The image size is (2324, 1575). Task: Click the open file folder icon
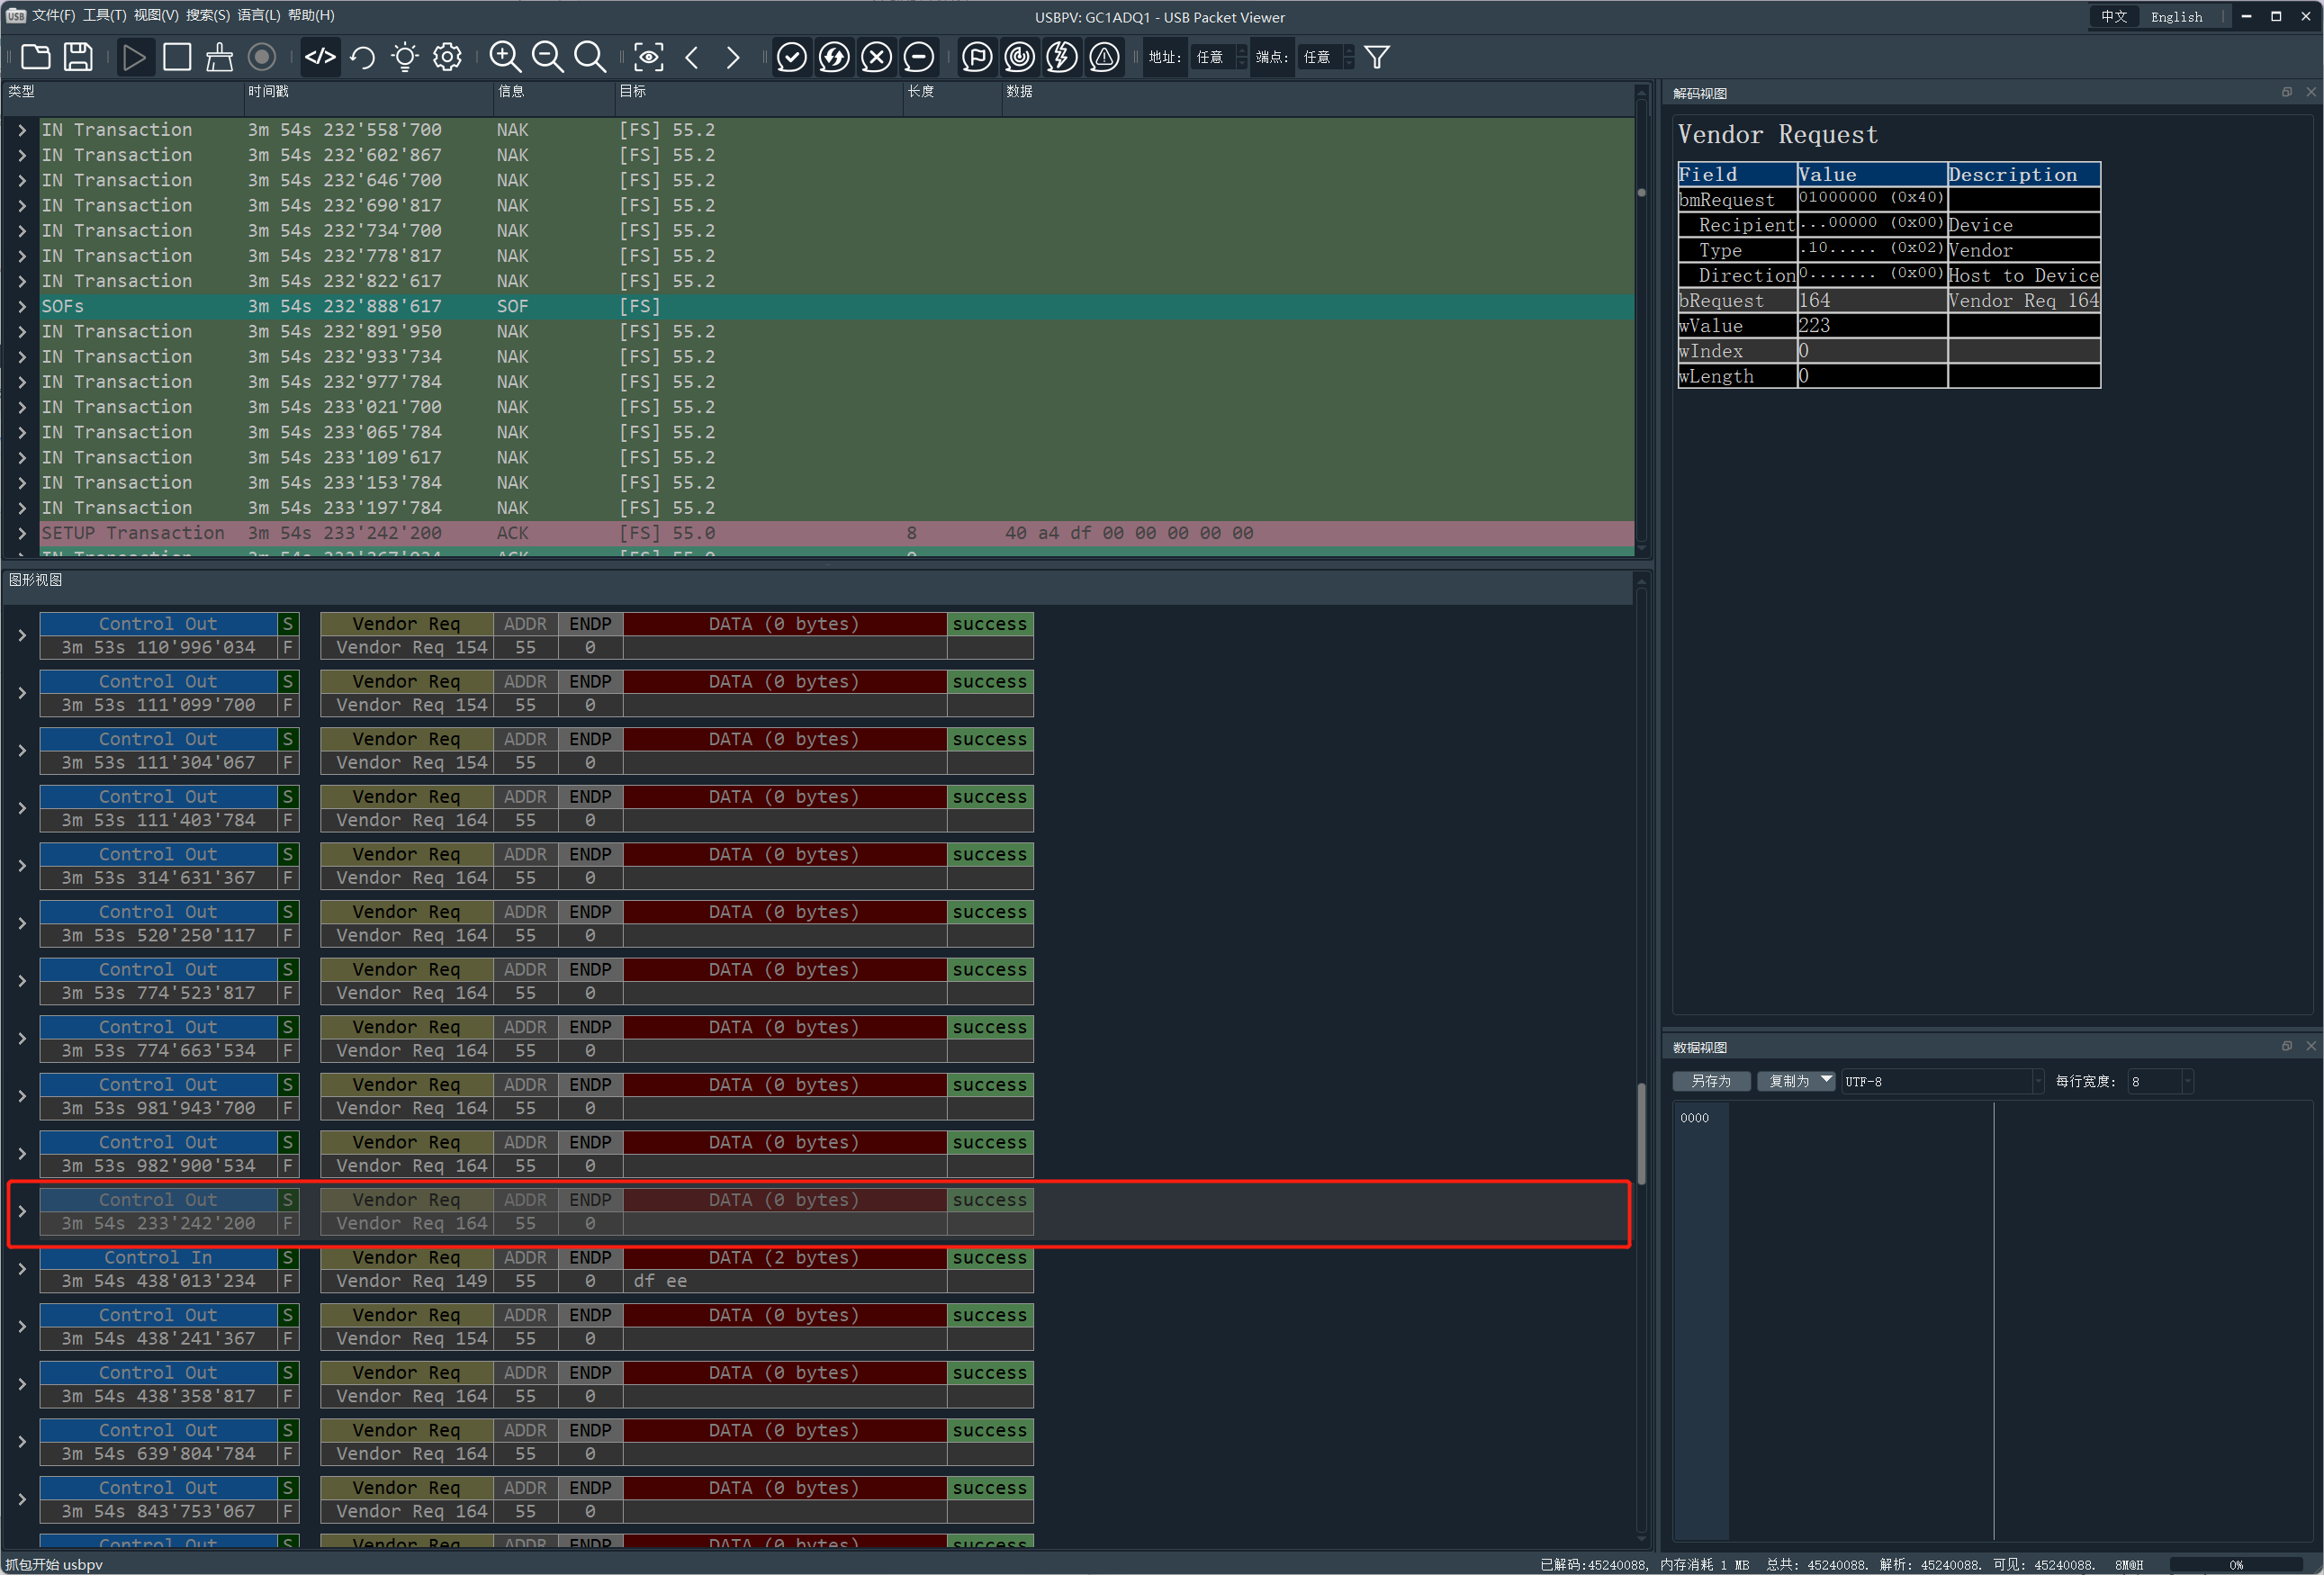coord(36,57)
